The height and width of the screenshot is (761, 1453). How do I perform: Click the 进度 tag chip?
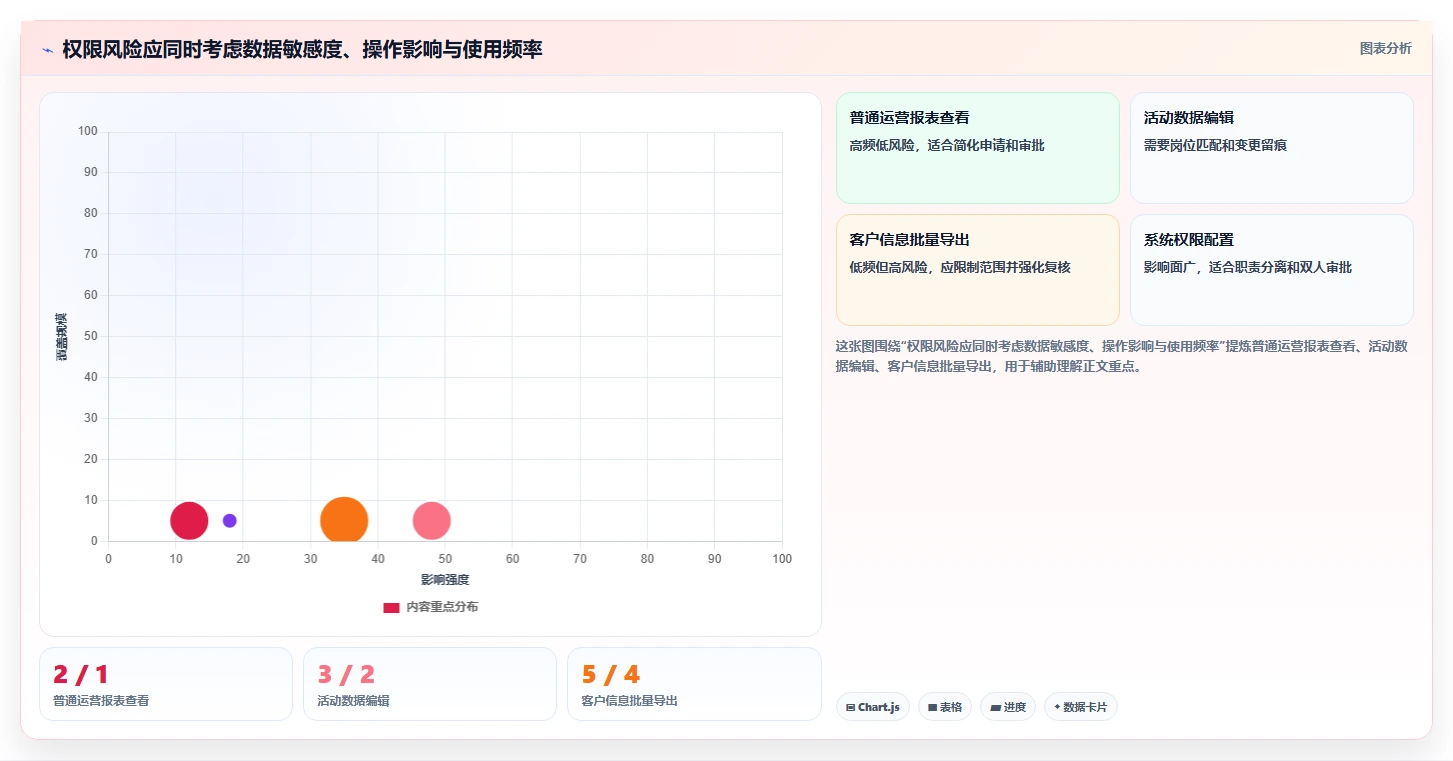pyautogui.click(x=1008, y=707)
